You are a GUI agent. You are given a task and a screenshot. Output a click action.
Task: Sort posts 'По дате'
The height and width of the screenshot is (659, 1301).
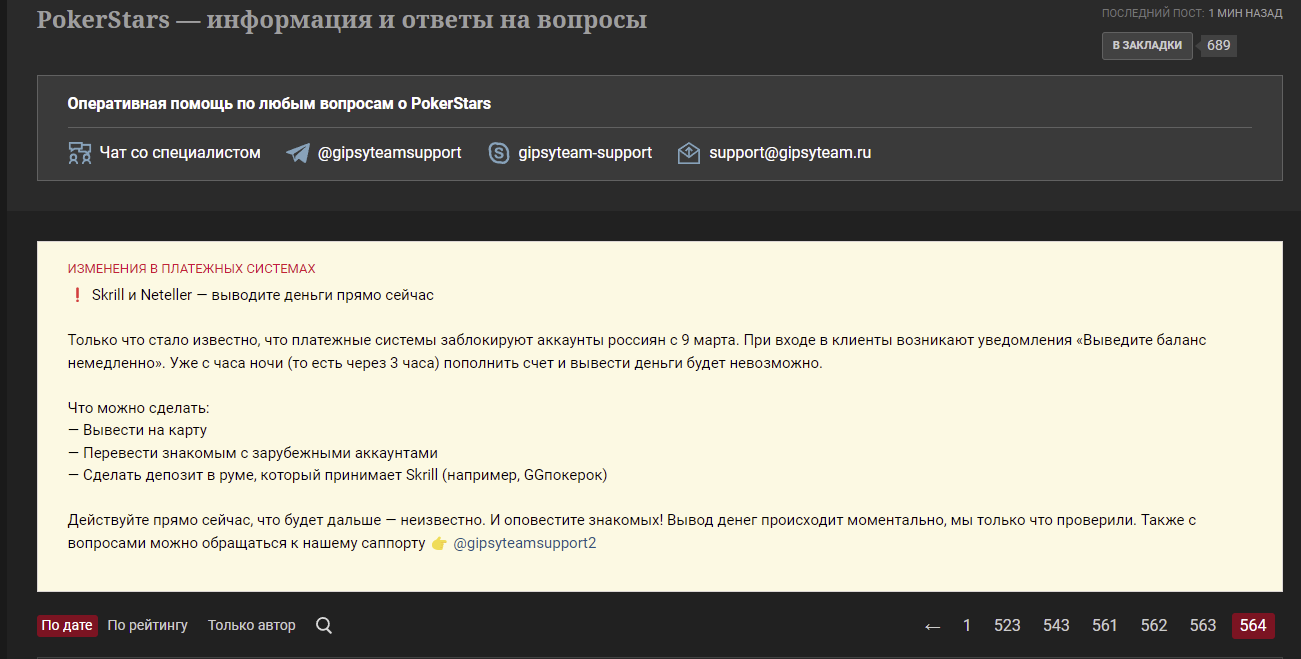pos(67,626)
